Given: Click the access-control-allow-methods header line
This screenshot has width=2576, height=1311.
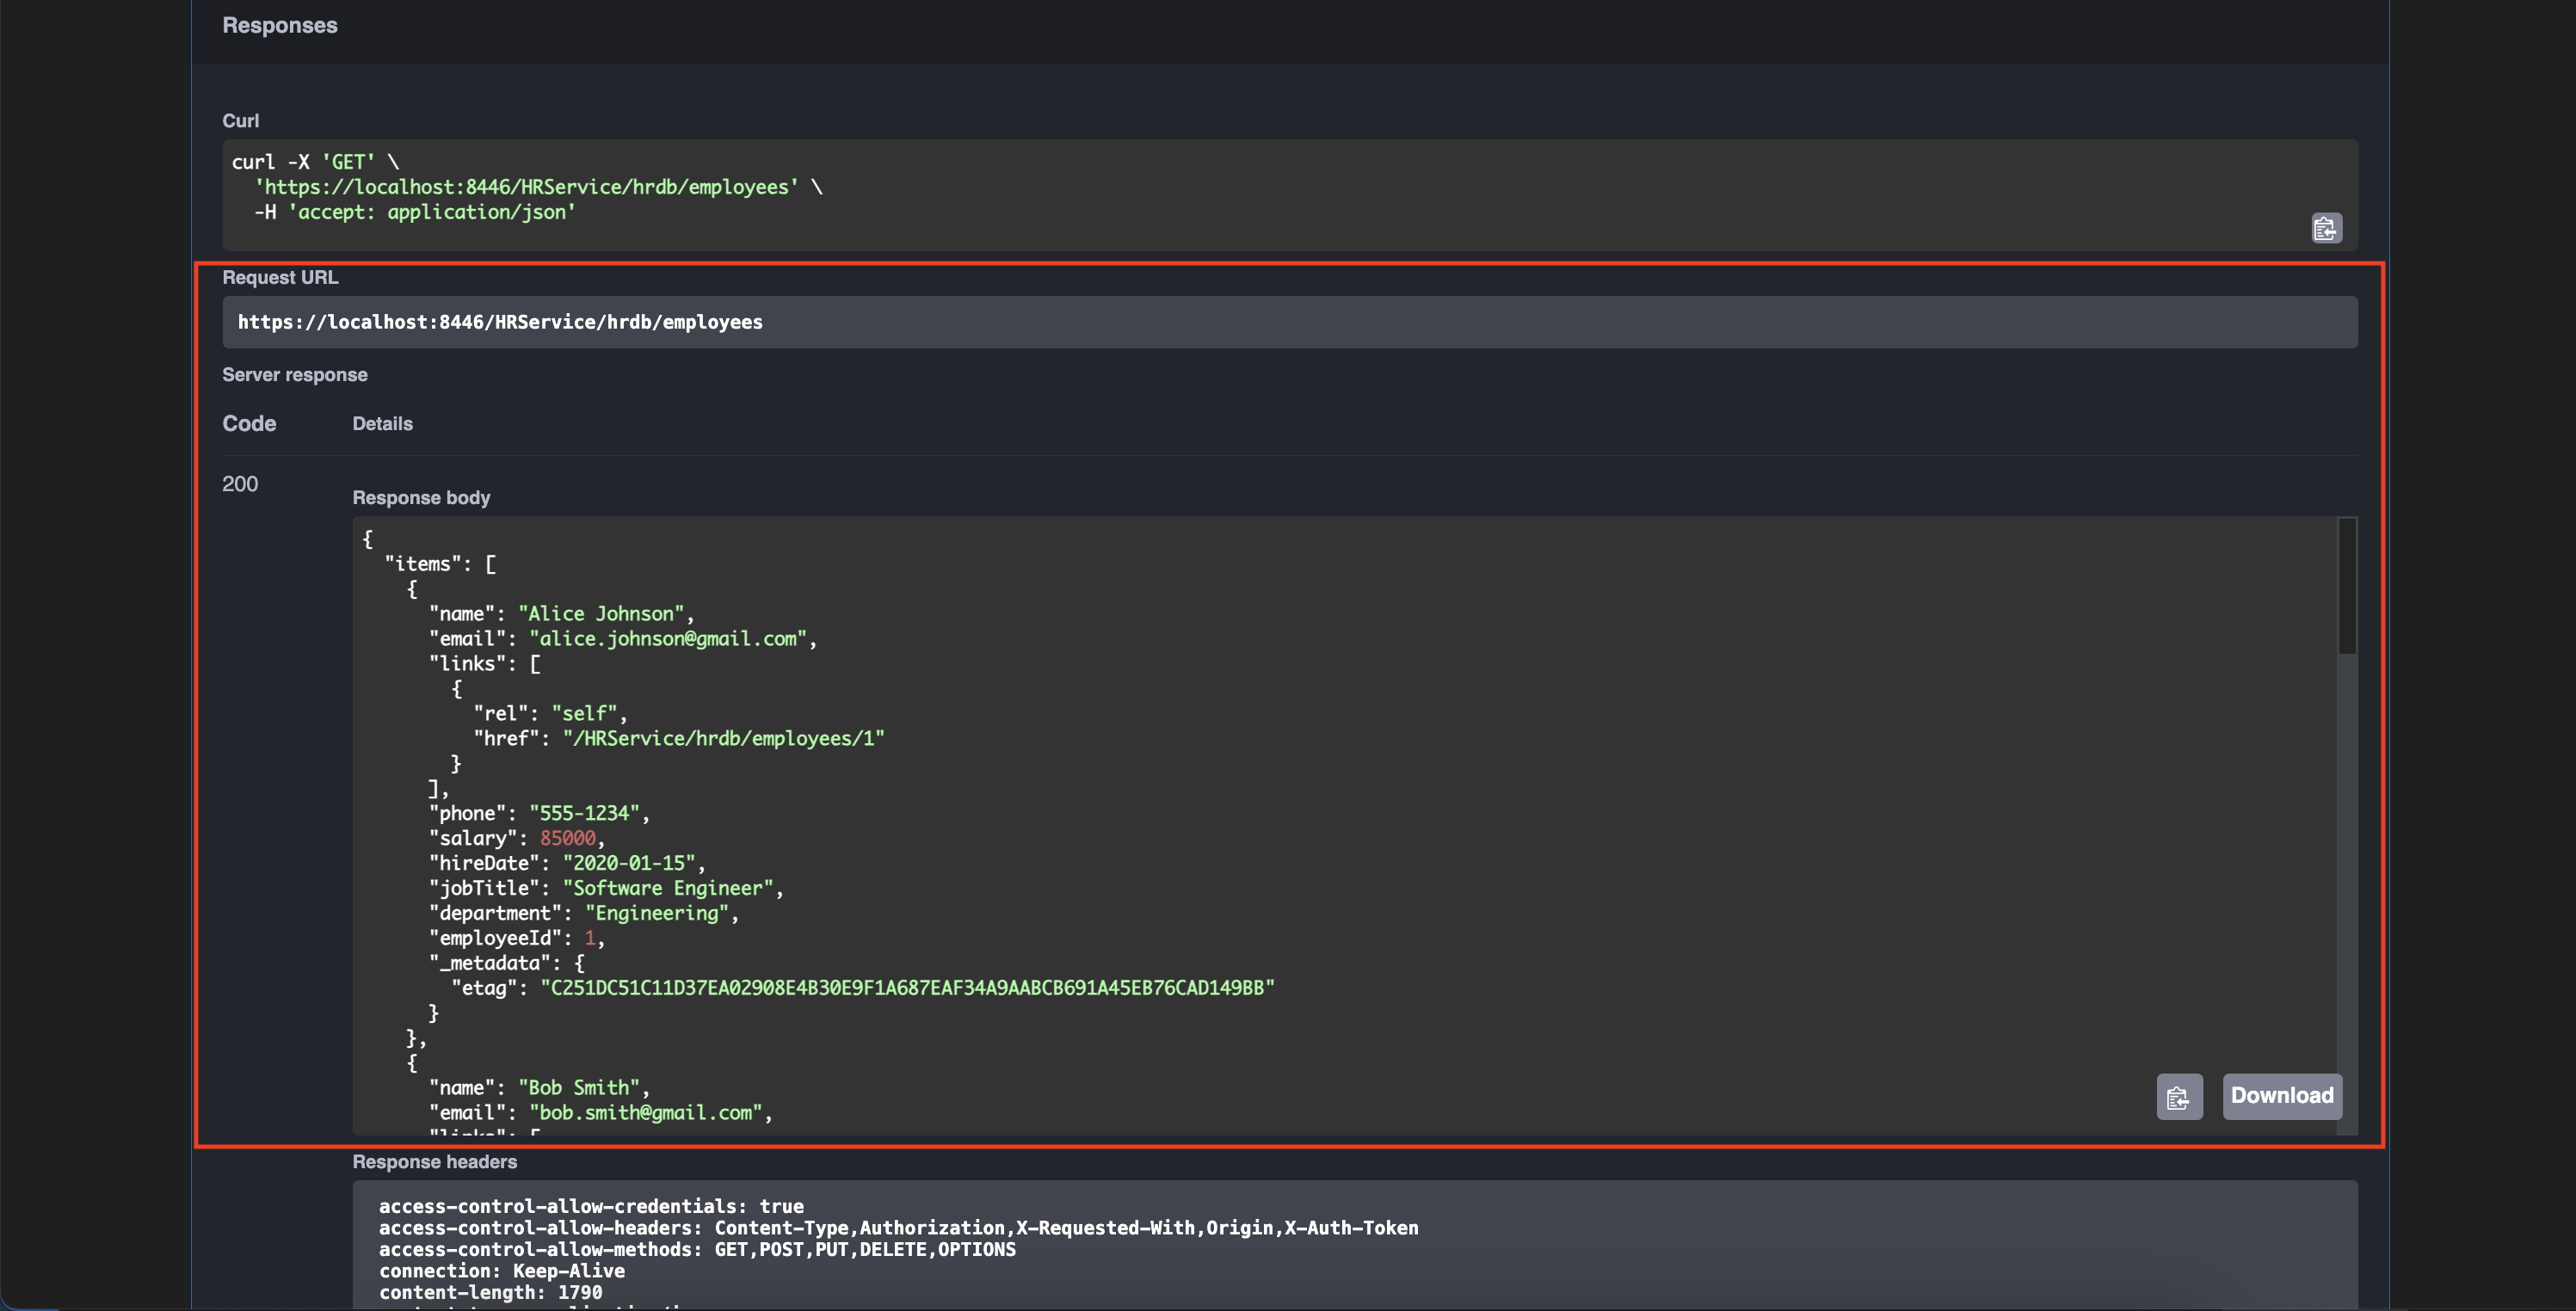Looking at the screenshot, I should tap(696, 1250).
